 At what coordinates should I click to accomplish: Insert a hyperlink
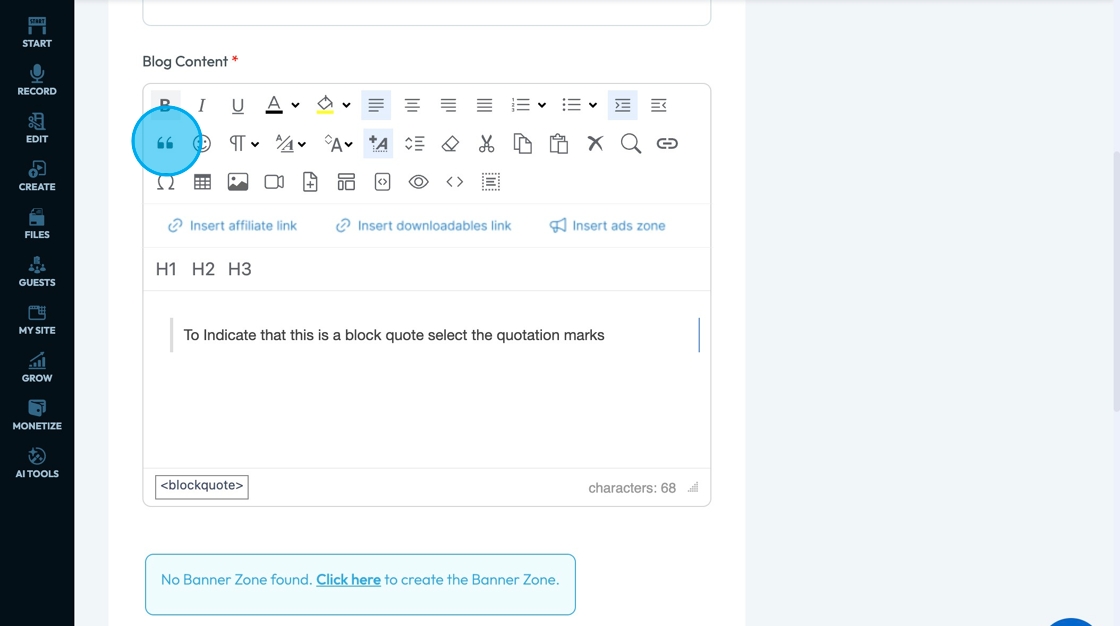tap(667, 144)
